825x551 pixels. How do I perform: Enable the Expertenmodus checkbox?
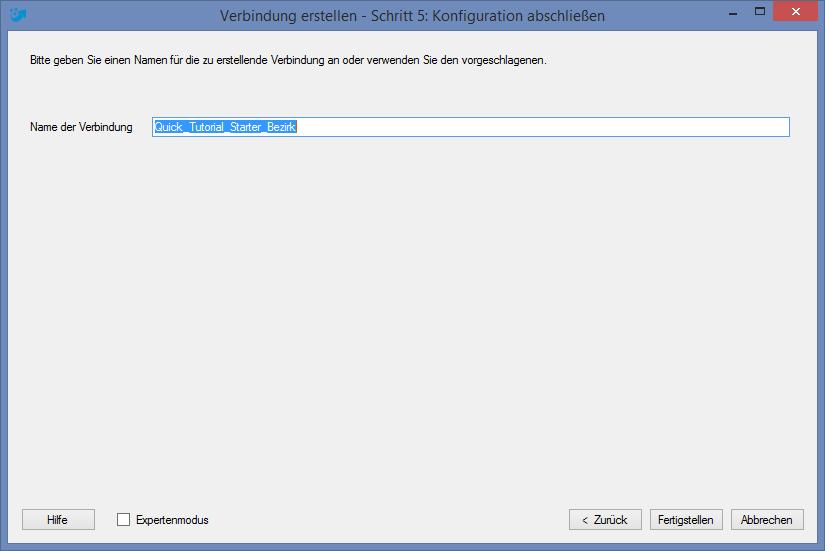pos(123,520)
